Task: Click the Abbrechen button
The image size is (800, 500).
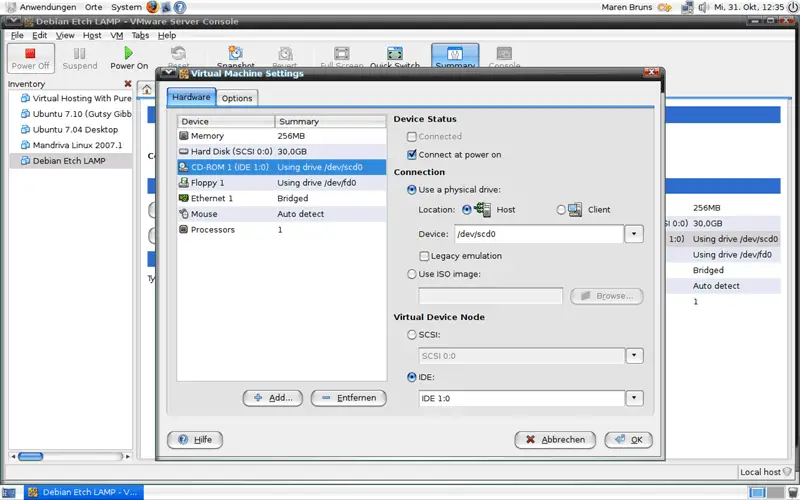Action: coord(555,440)
